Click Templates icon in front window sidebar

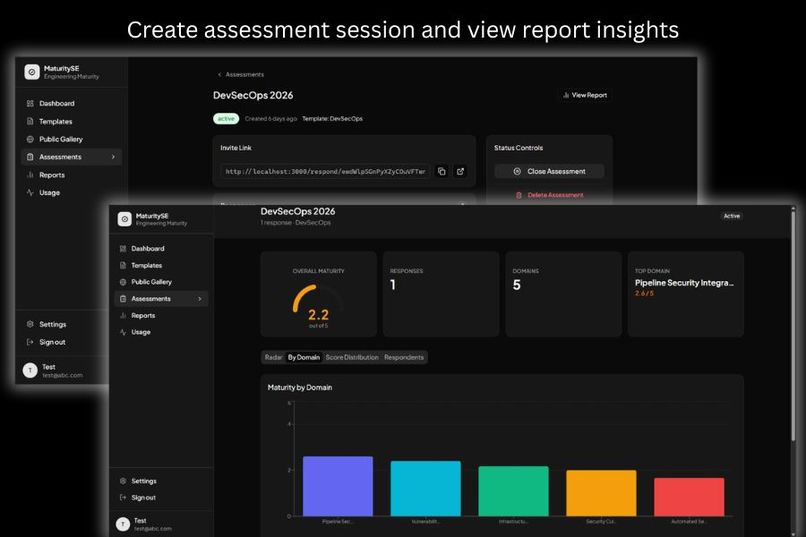pos(123,265)
